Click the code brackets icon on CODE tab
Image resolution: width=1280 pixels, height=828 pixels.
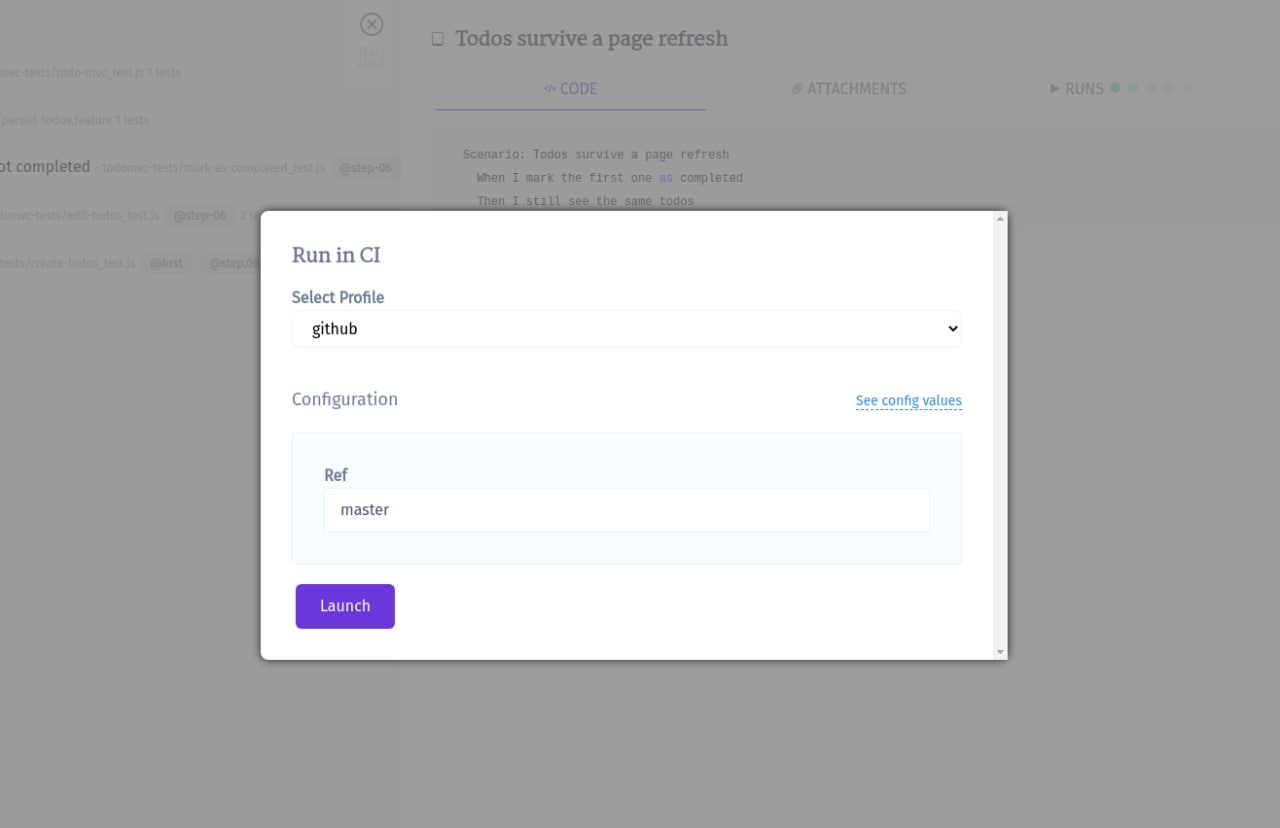[550, 89]
